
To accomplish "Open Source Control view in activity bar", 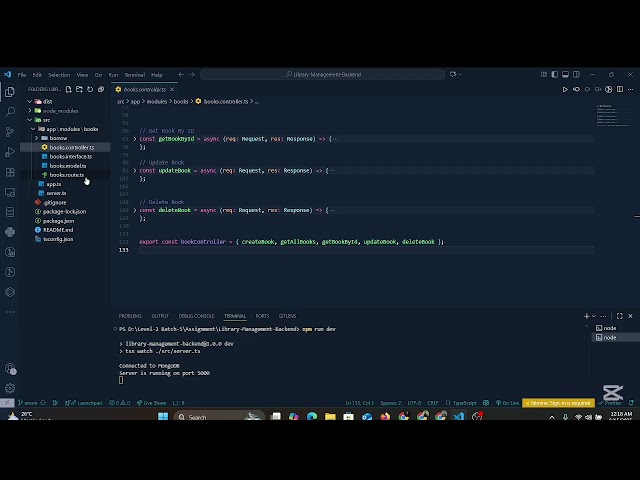I will 10,132.
